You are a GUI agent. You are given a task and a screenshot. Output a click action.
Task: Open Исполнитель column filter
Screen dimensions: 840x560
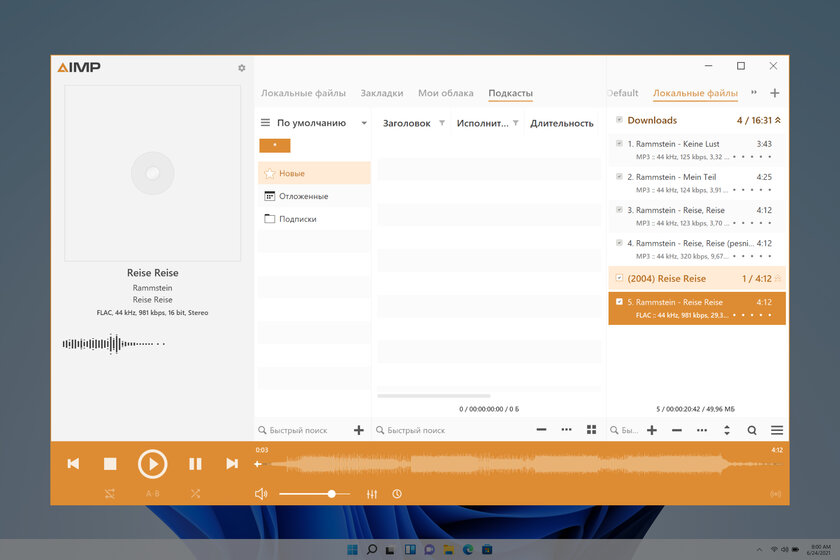pyautogui.click(x=515, y=123)
